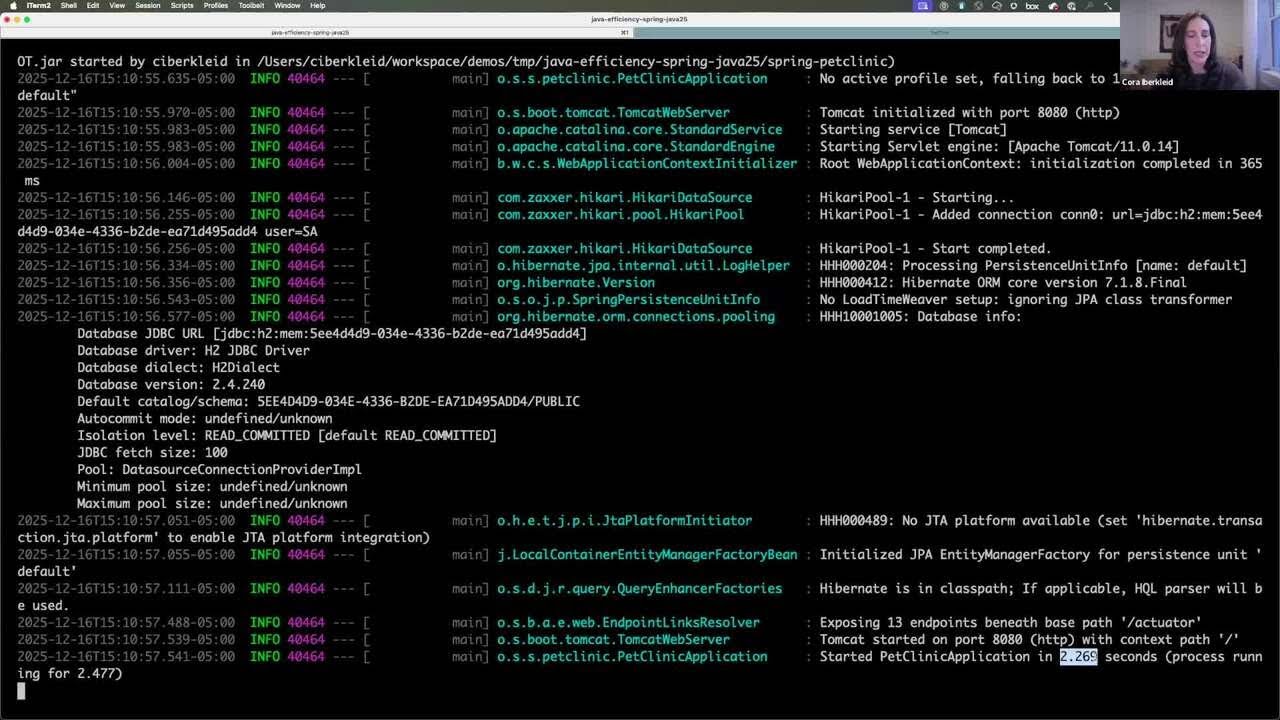Open the Session menu

point(147,5)
